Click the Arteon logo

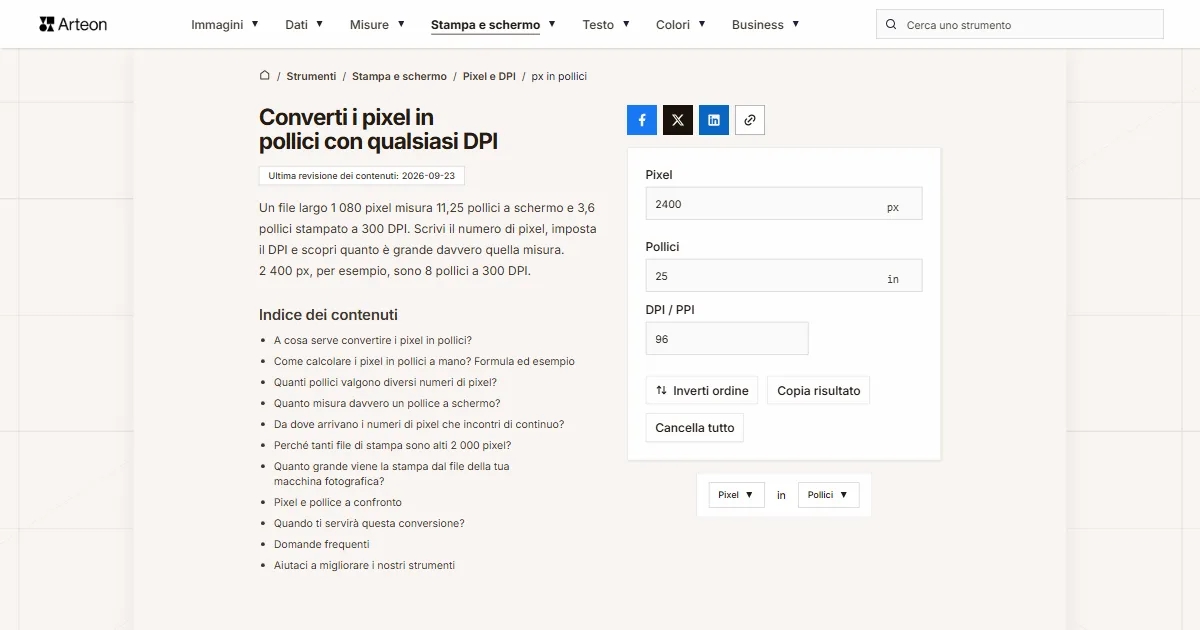coord(73,24)
